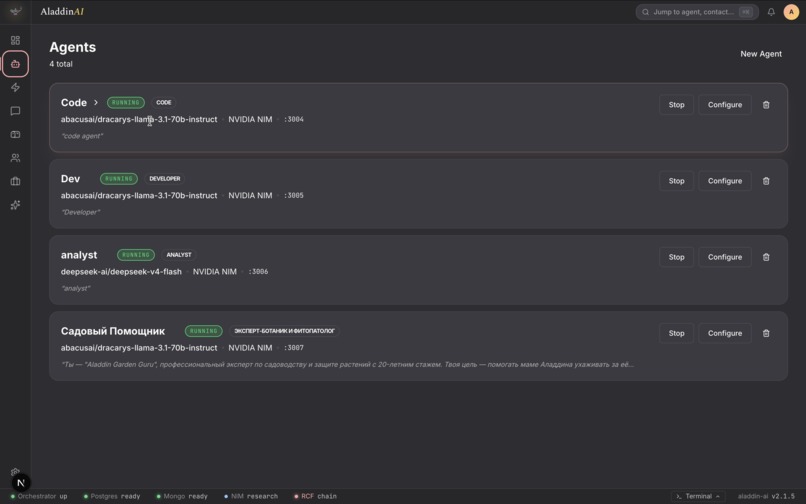Expand the Terminal panel in status bar

coord(698,496)
